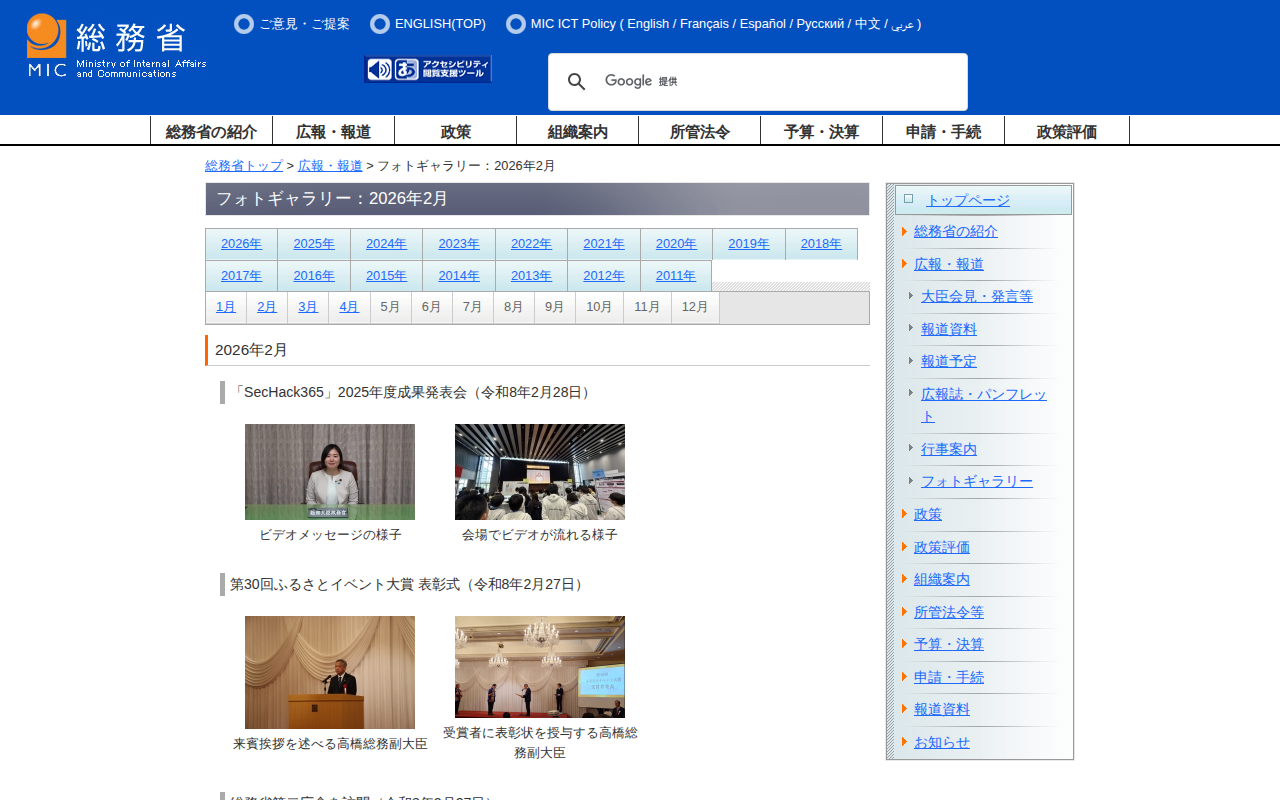Open the 組織案内 main menu
1280x800 pixels.
click(578, 131)
